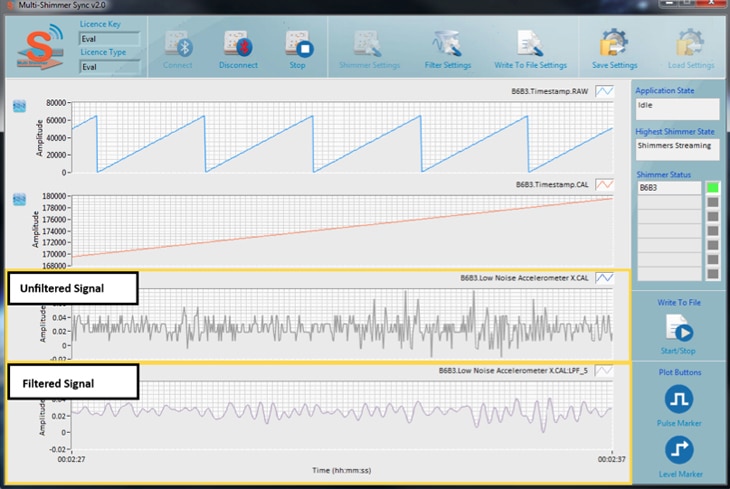730x489 pixels.
Task: Click the 180000 y-axis value on Timestamp.CAL plot
Action: pyautogui.click(x=54, y=196)
